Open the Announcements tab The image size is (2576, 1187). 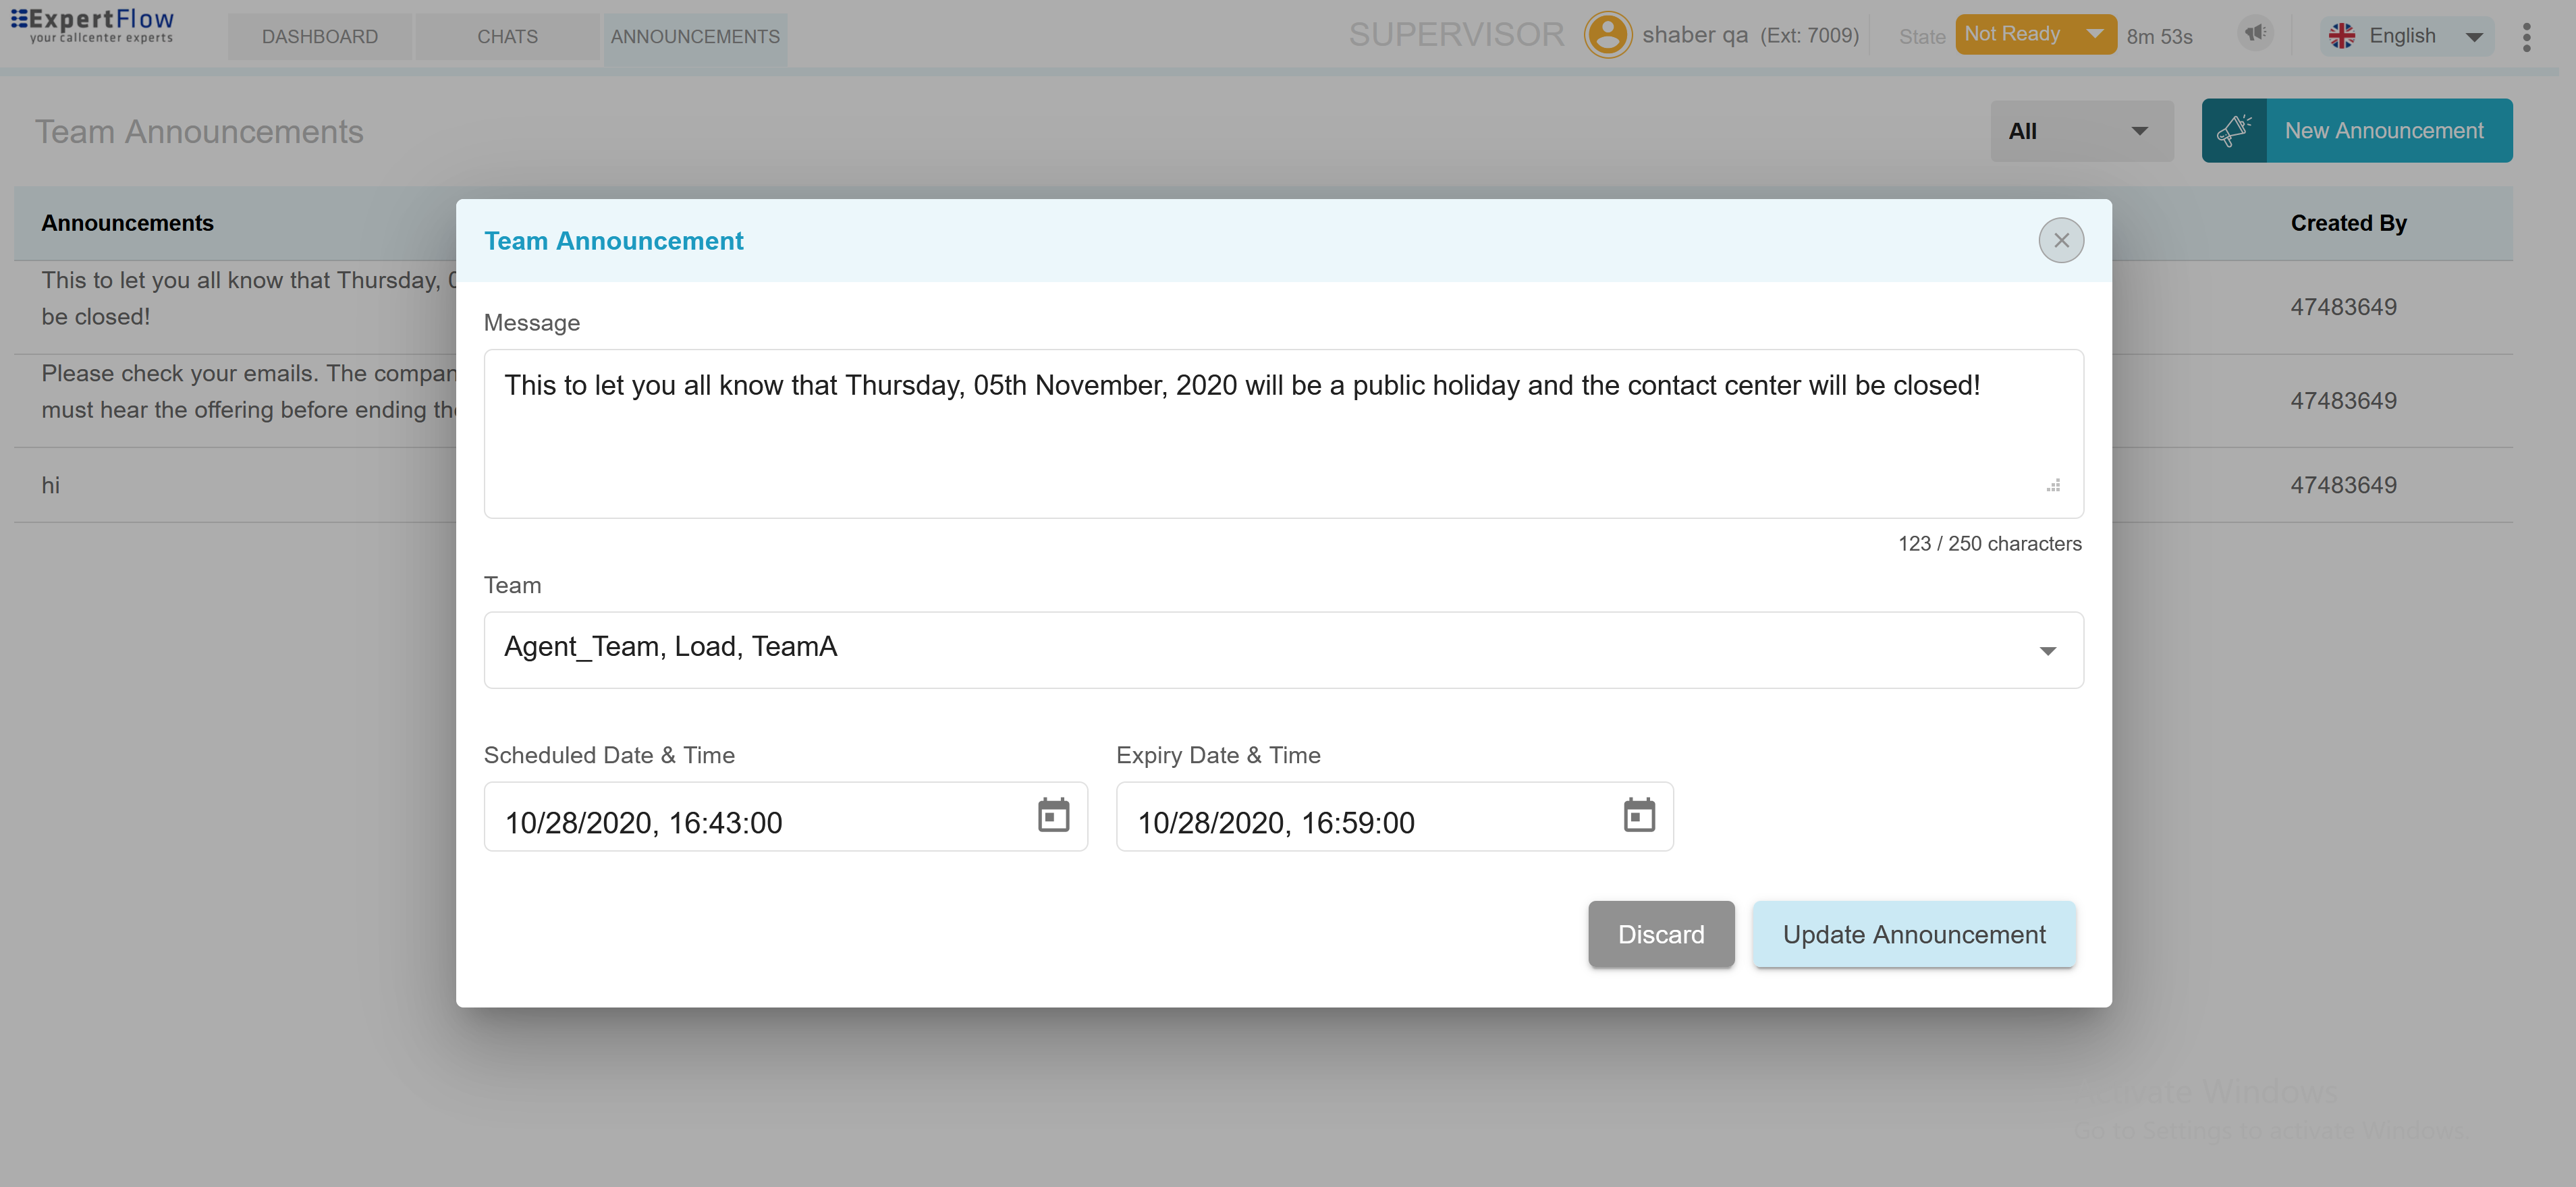pos(695,37)
